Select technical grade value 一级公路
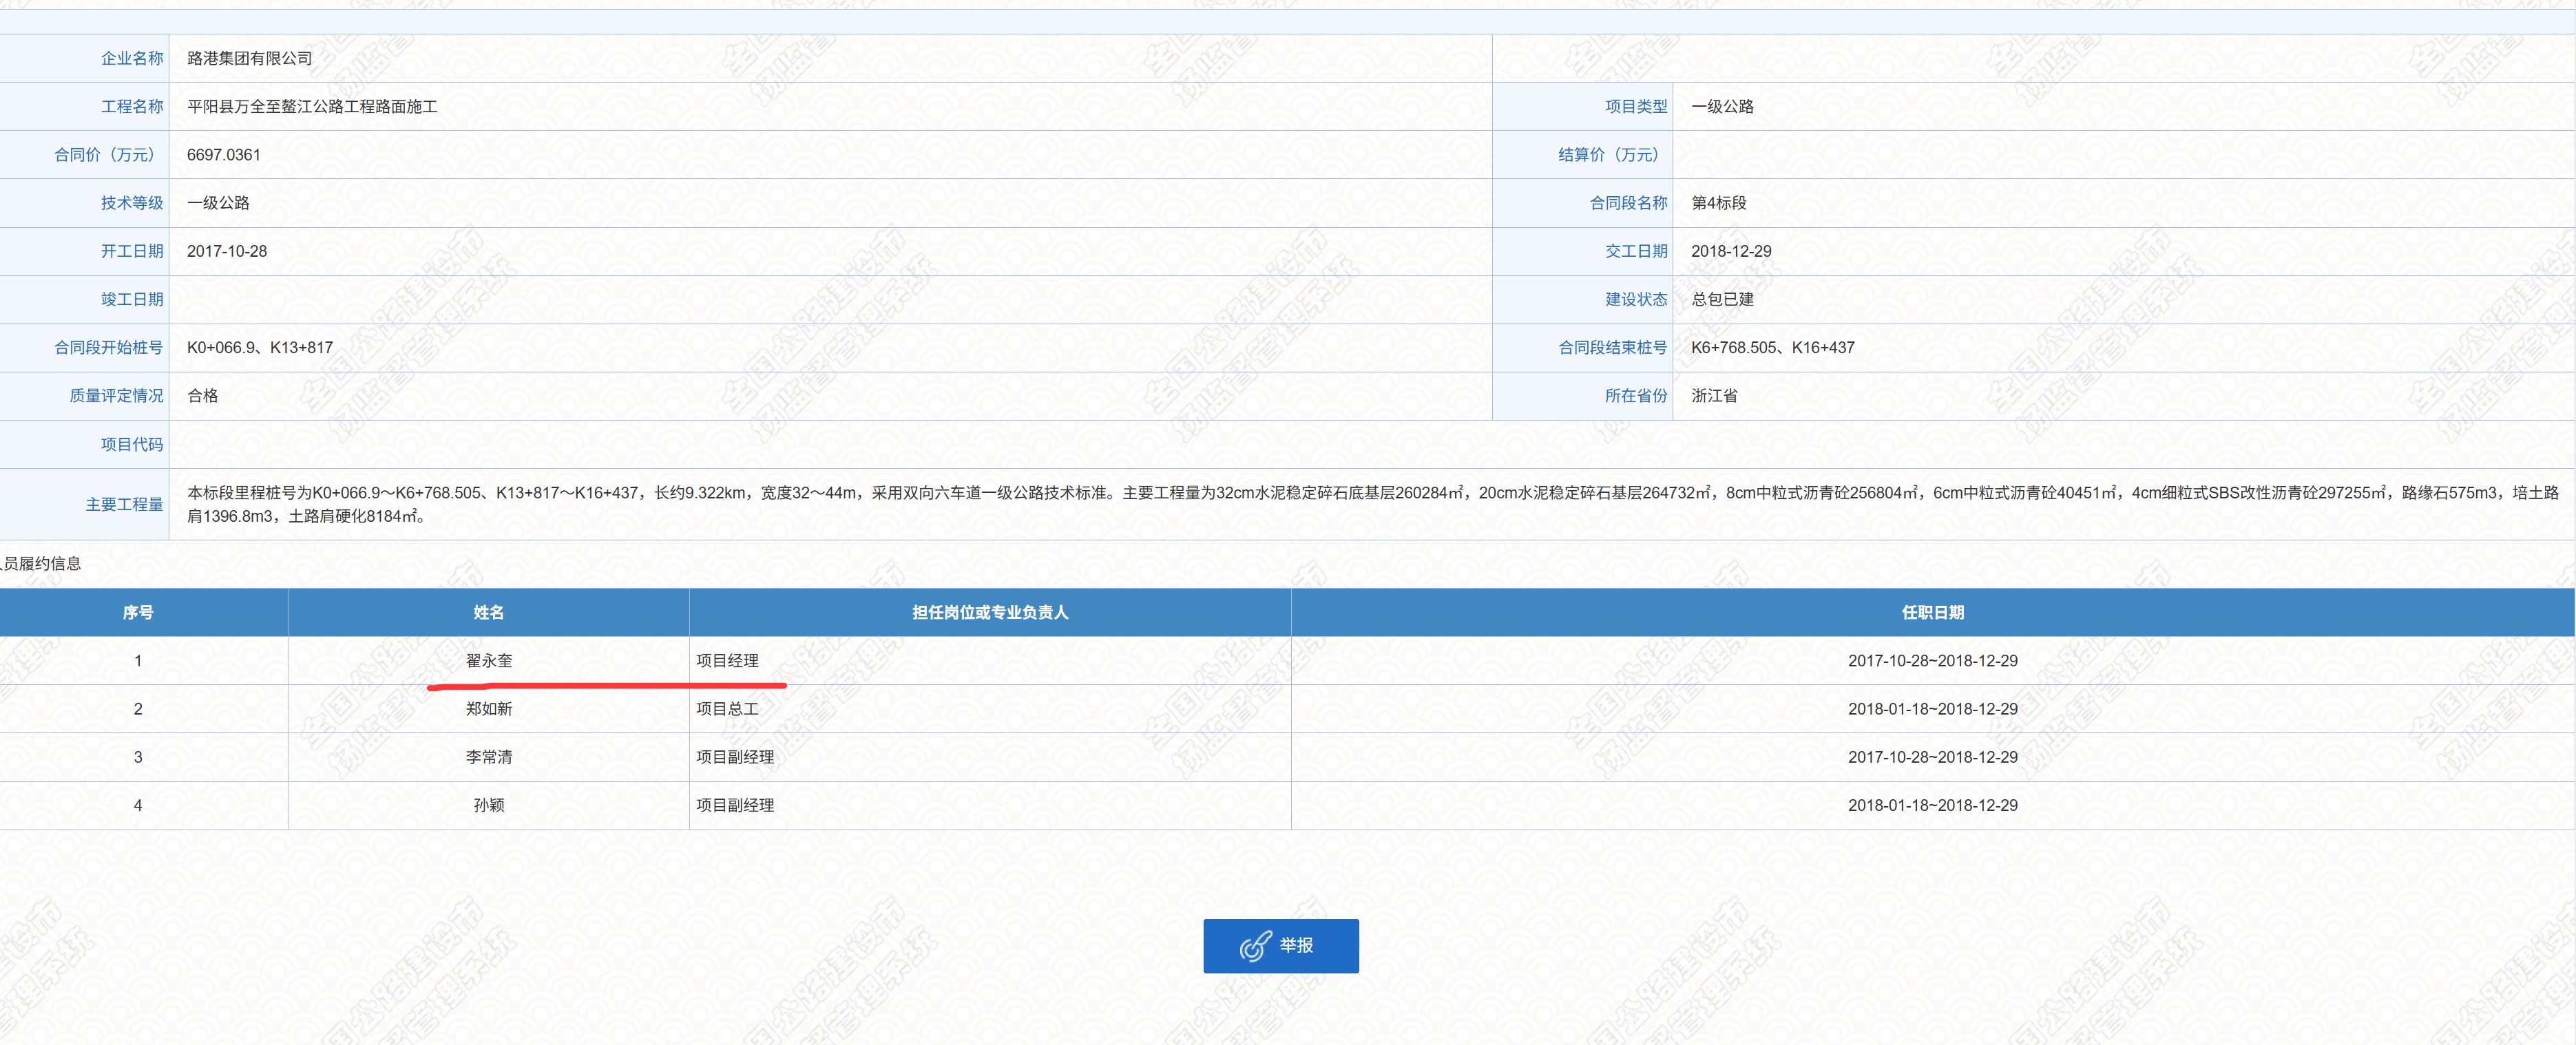Screen dimensions: 2576x1045 [218, 203]
